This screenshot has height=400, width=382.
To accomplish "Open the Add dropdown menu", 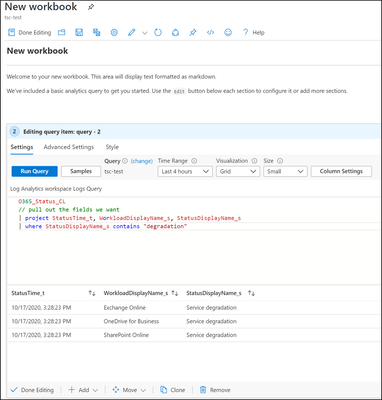I will tap(83, 390).
